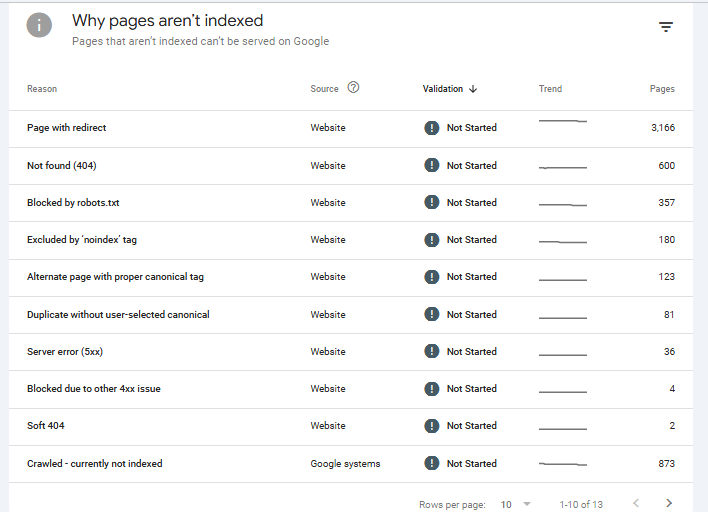
Task: Open the Not found (404) row
Action: point(62,166)
